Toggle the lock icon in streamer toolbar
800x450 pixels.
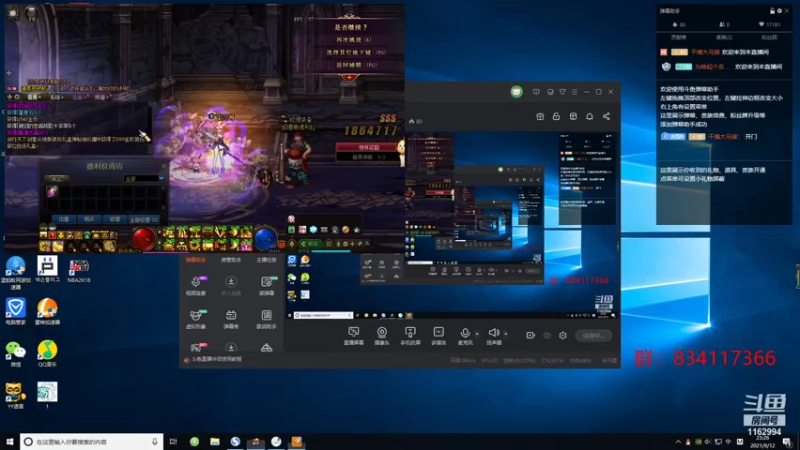click(556, 116)
